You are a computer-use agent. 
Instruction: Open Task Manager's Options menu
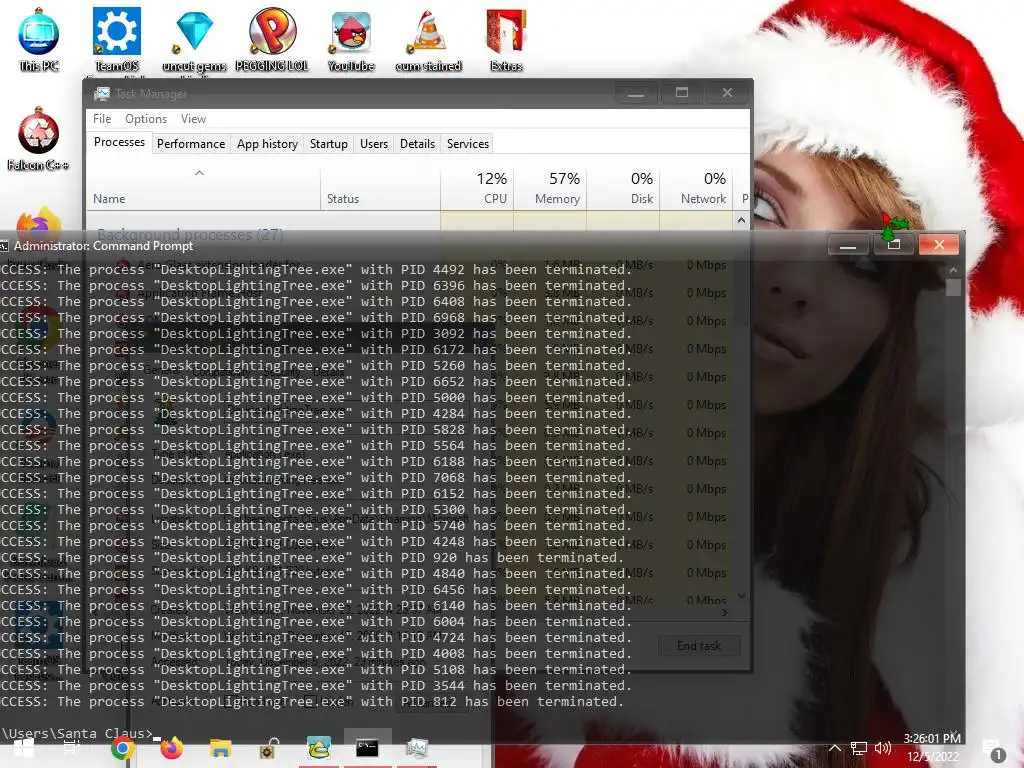146,119
